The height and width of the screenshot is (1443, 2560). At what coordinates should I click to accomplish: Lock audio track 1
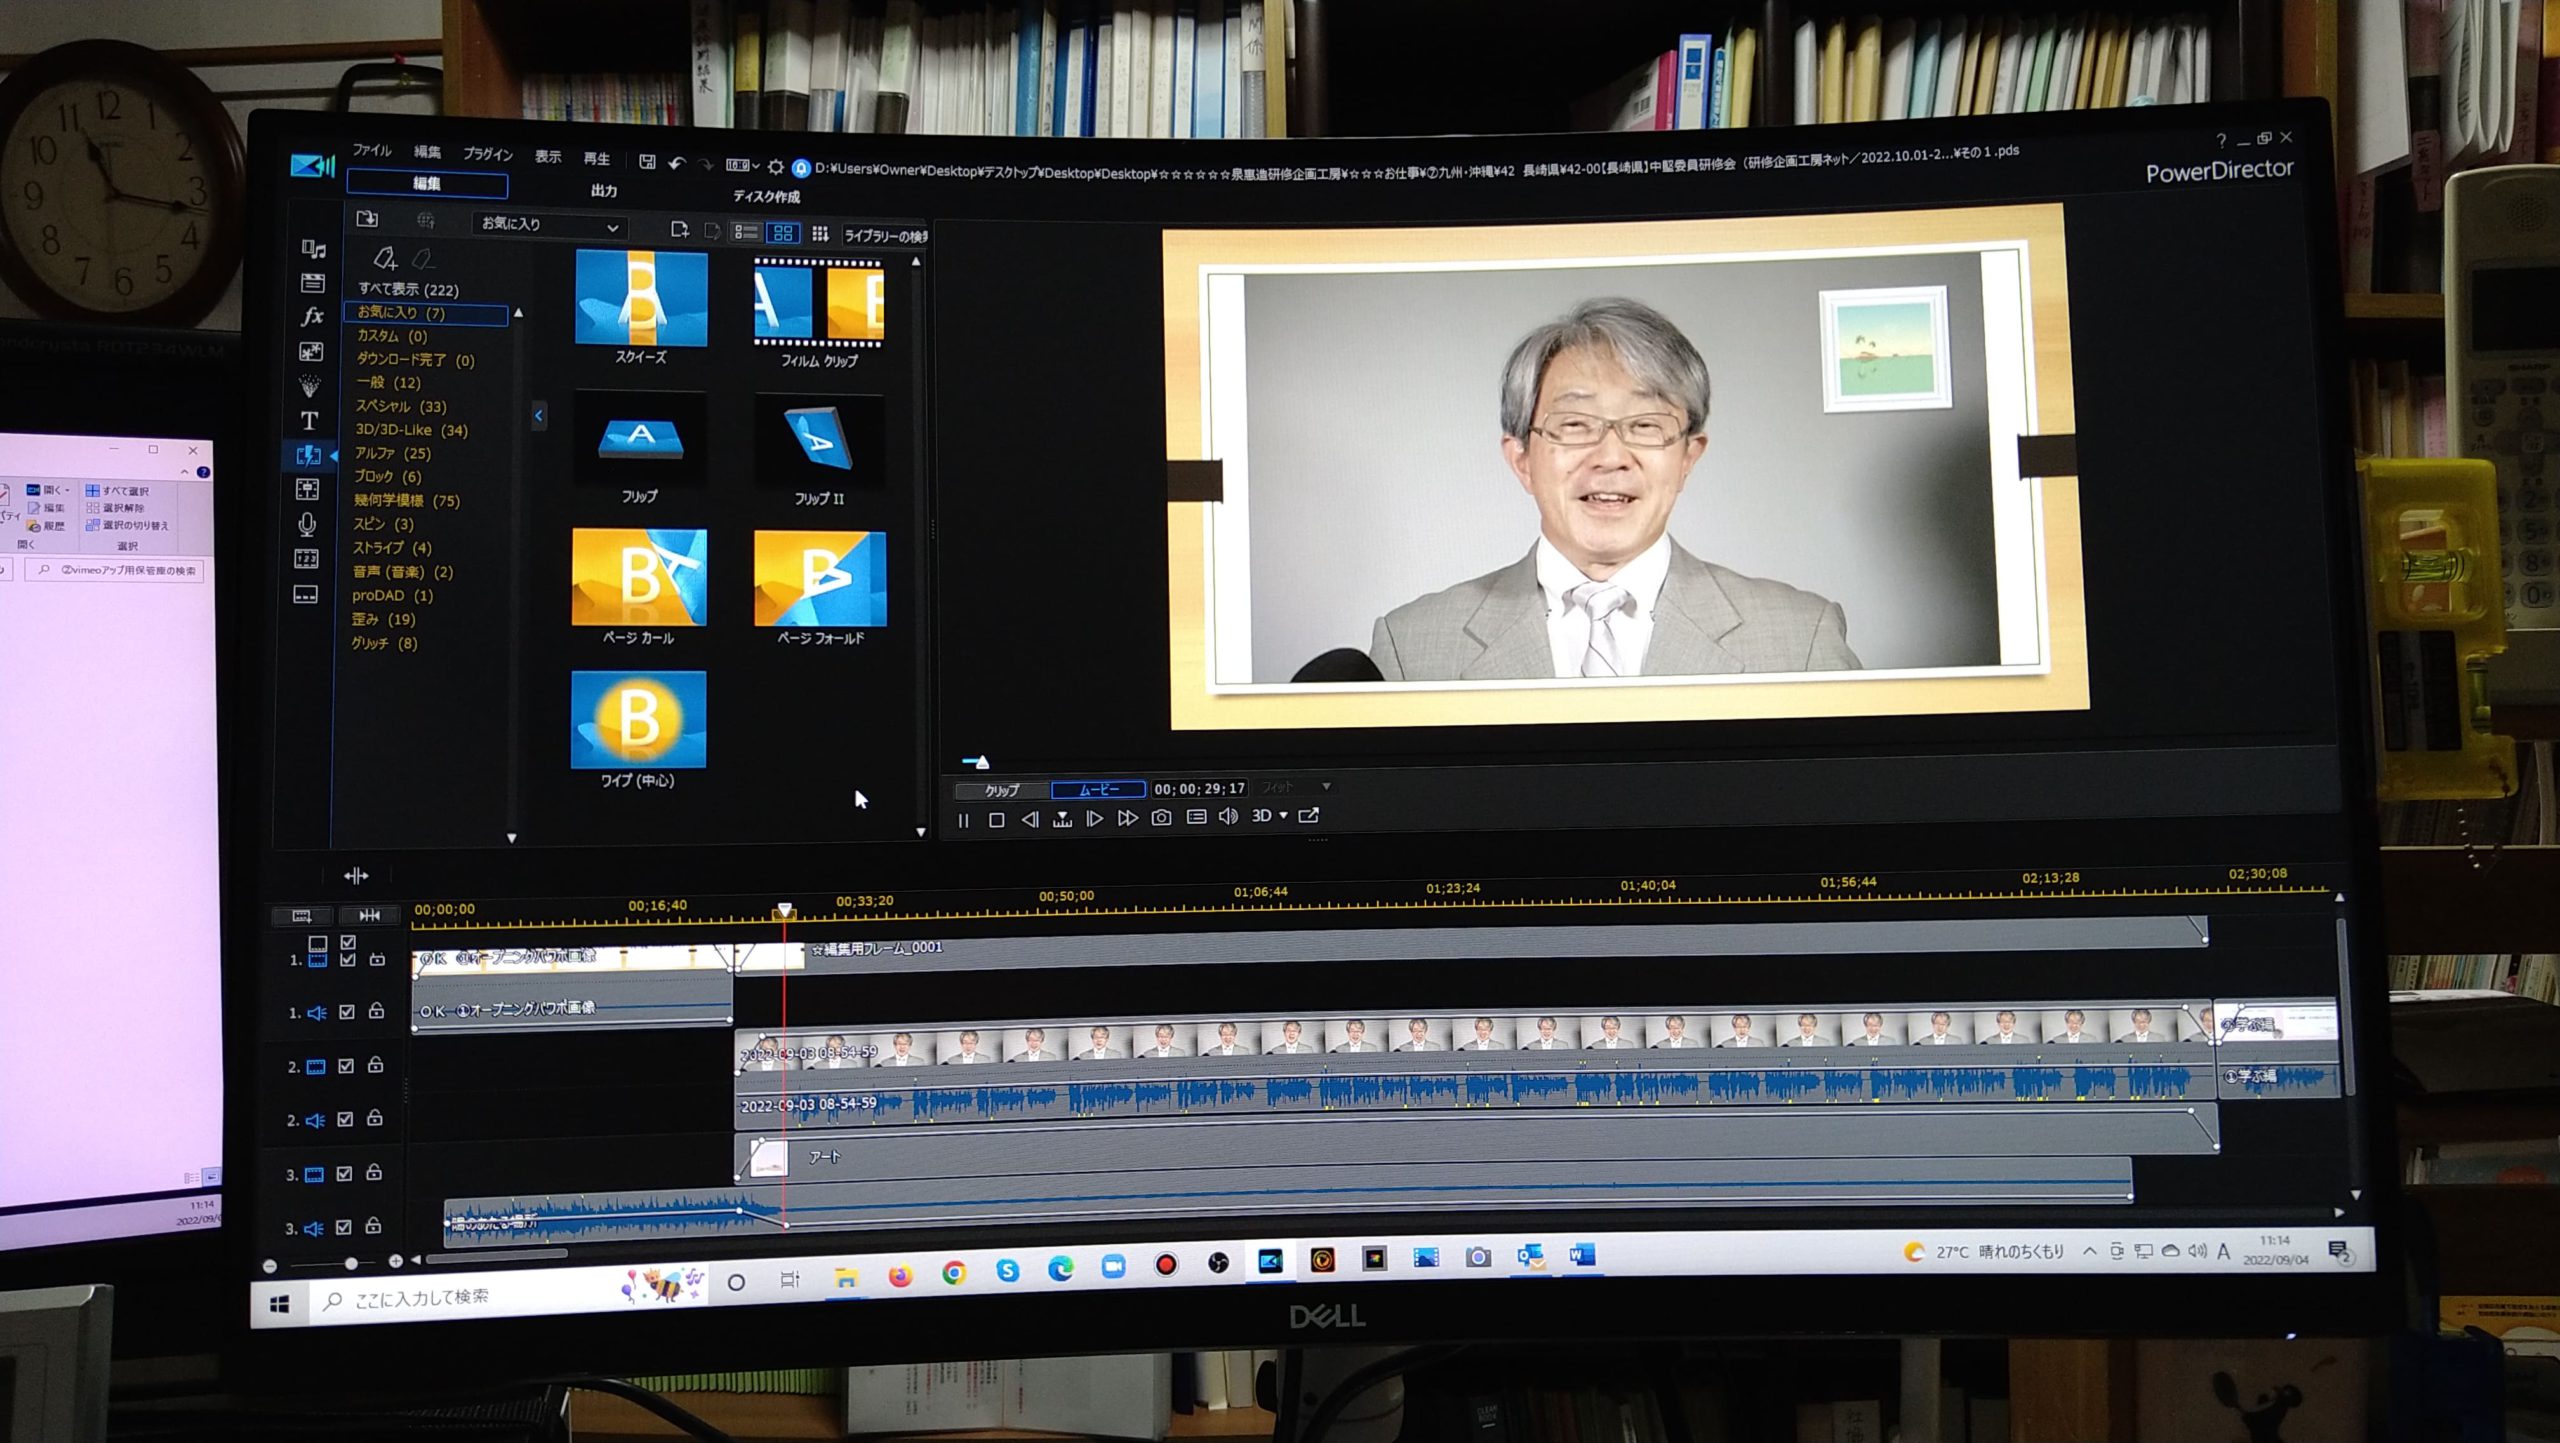click(376, 1011)
